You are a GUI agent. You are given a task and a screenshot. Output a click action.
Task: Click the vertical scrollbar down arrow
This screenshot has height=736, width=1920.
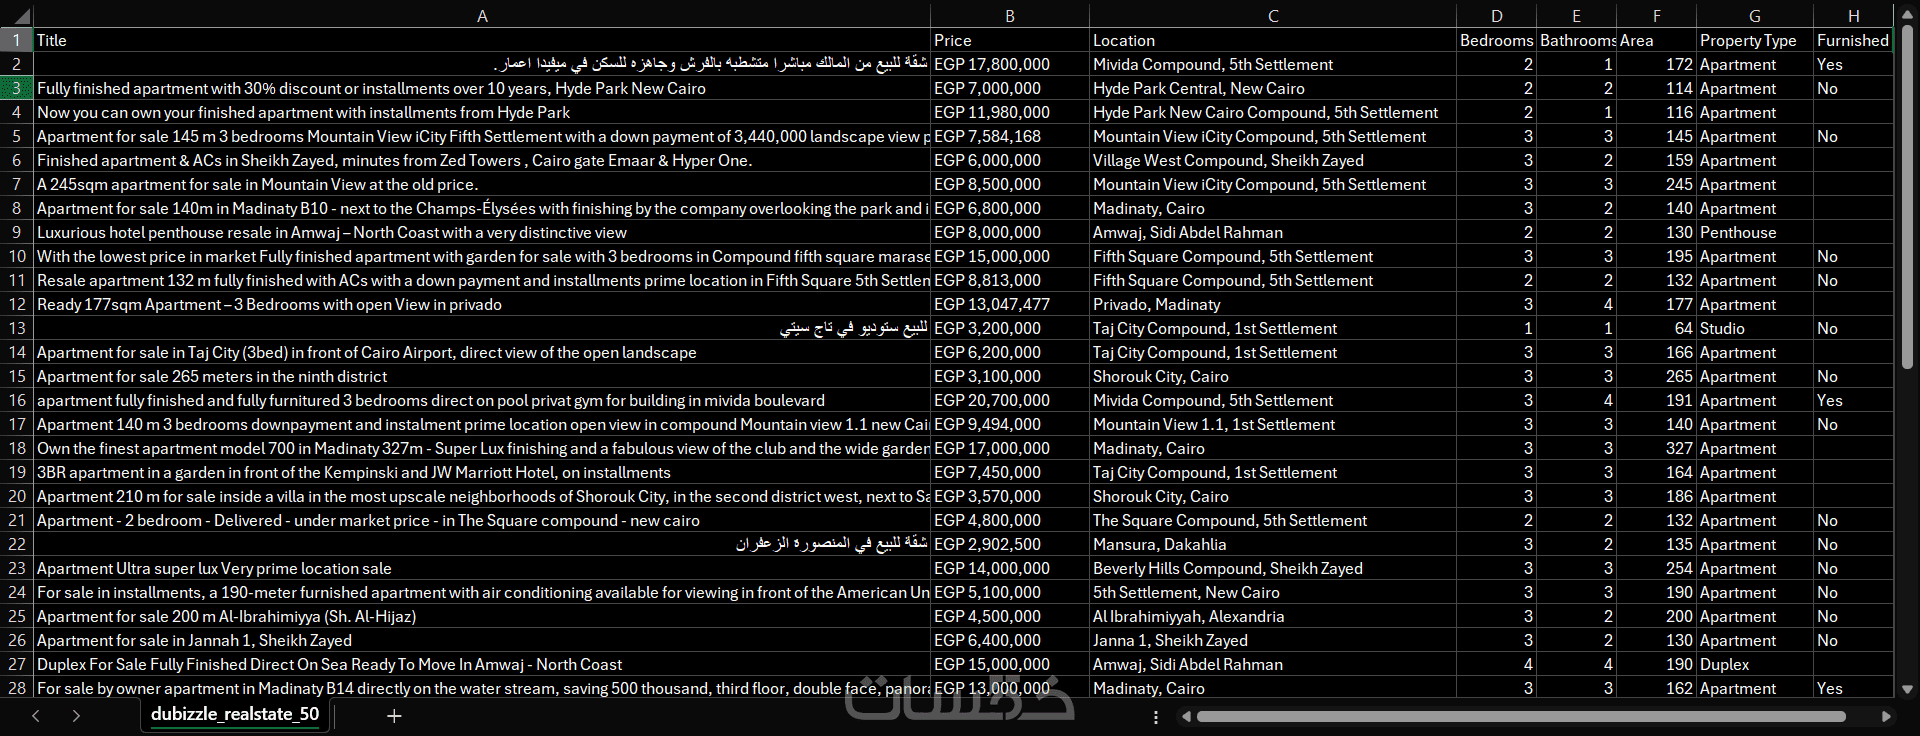[1907, 689]
